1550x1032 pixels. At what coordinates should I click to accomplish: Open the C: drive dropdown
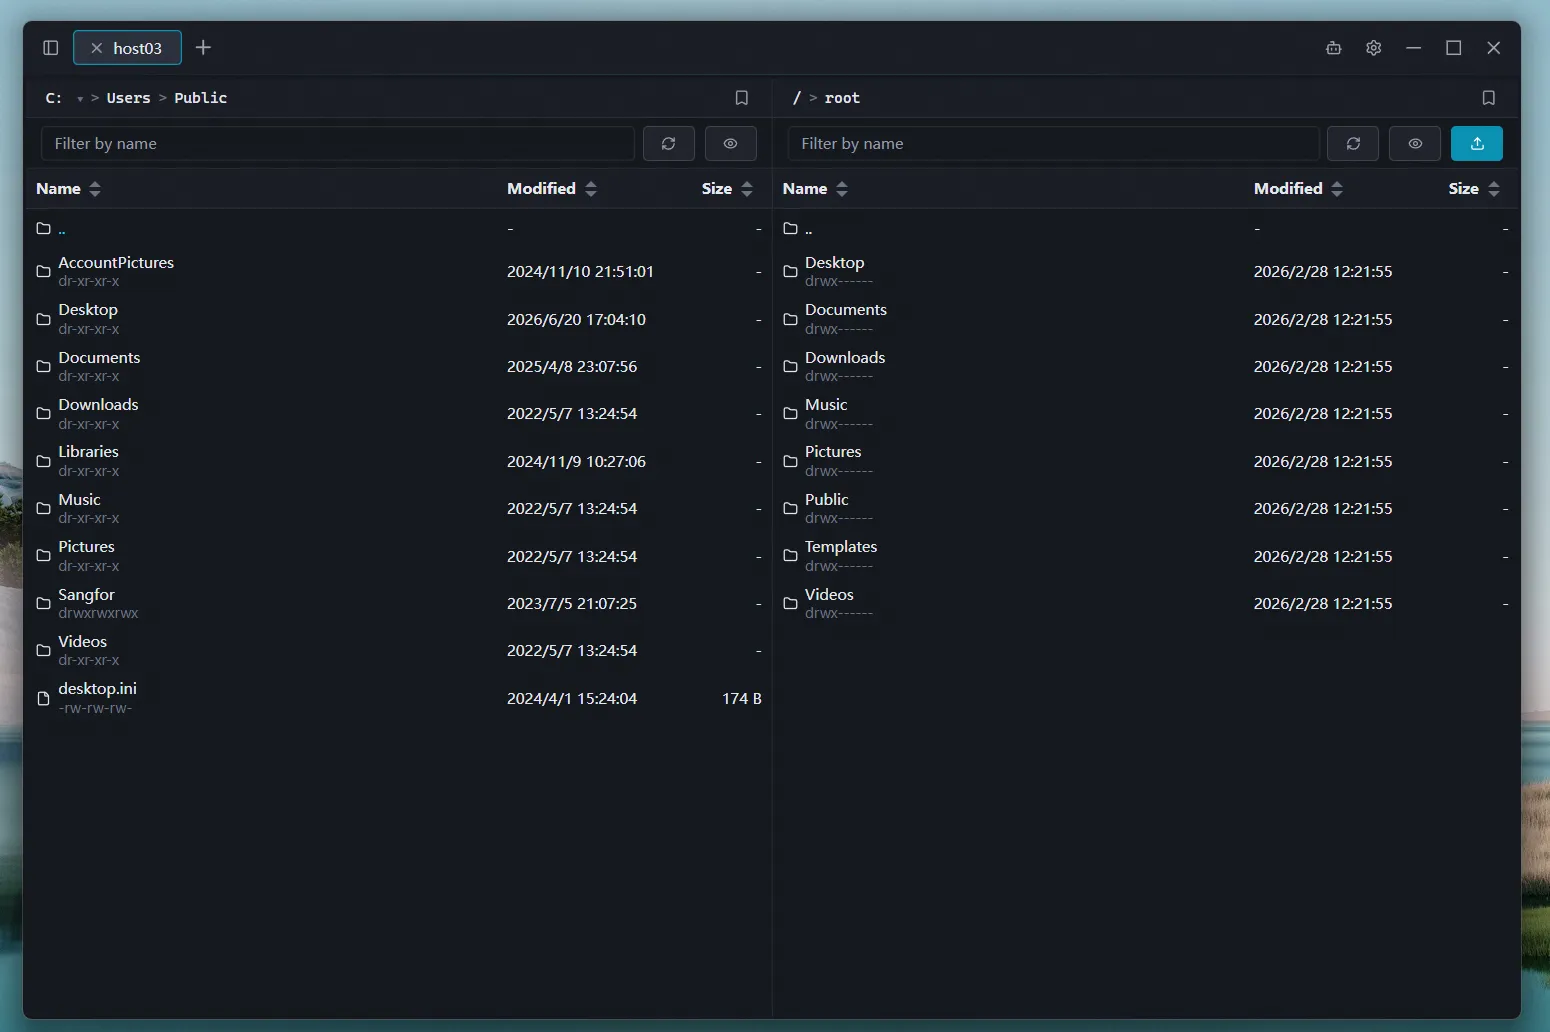[80, 99]
